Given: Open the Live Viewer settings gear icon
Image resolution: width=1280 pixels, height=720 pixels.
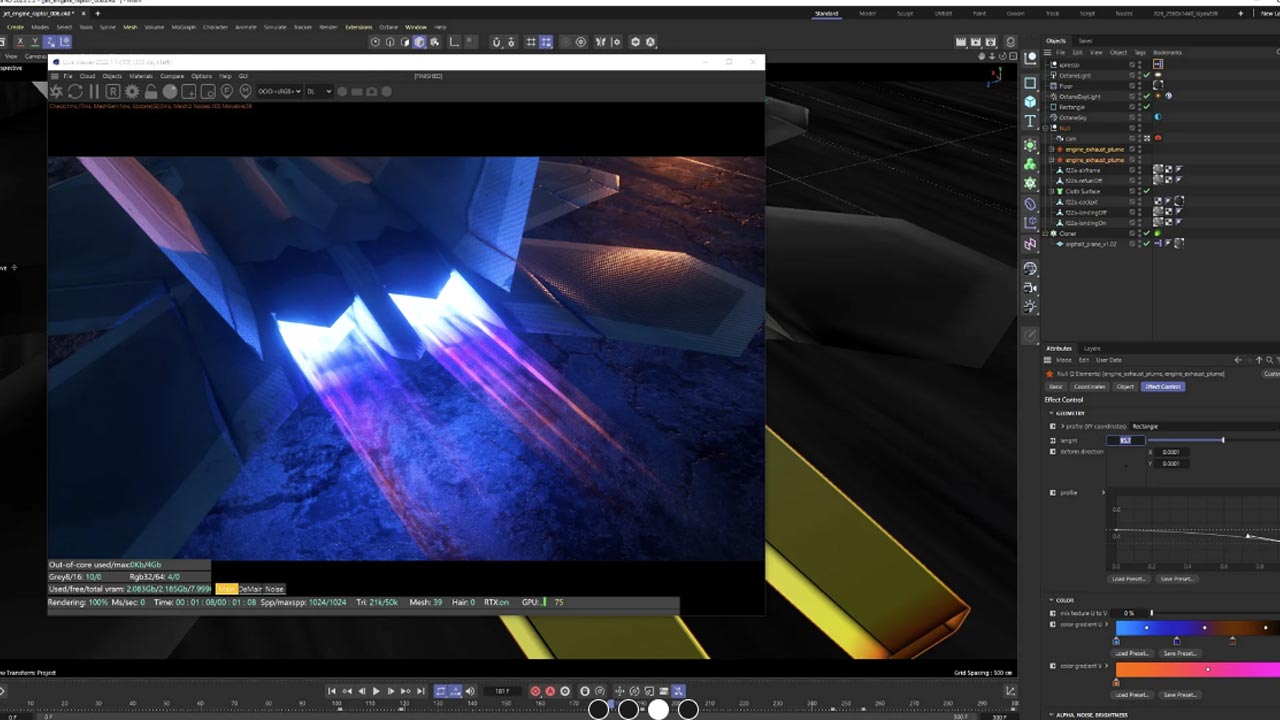Looking at the screenshot, I should 131,91.
